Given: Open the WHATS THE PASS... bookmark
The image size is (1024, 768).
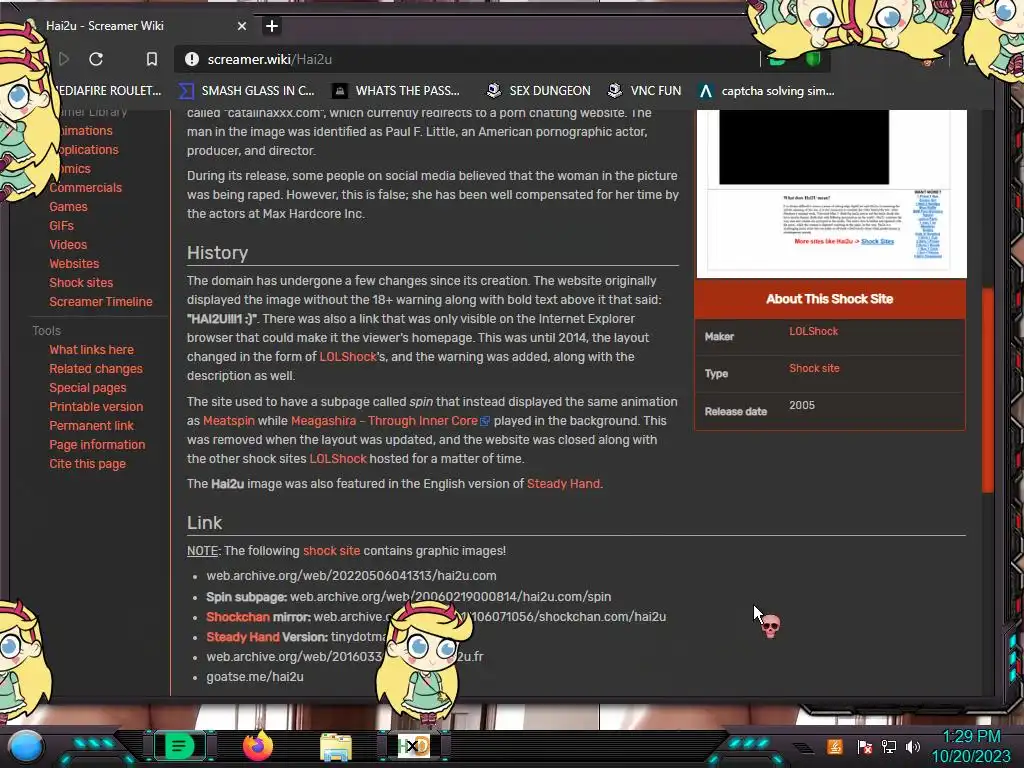Looking at the screenshot, I should (x=396, y=91).
